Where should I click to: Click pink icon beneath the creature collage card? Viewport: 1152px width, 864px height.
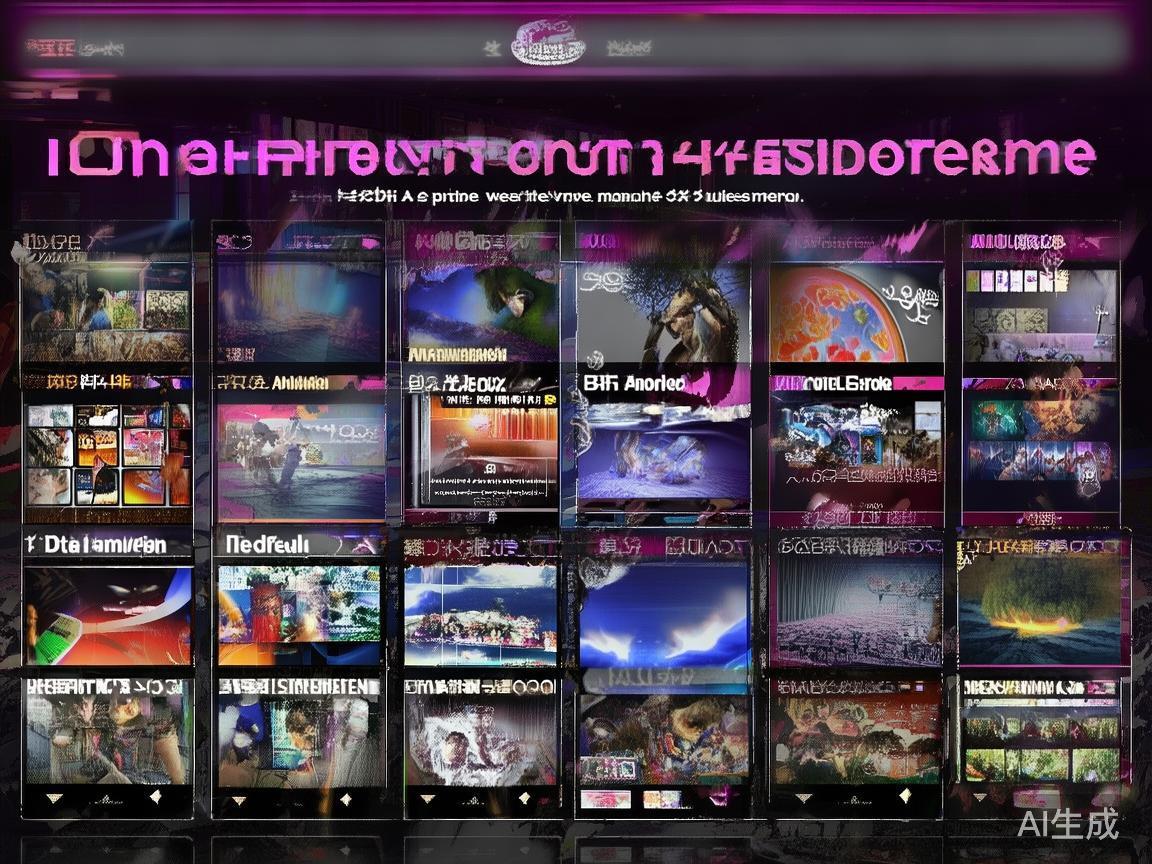pyautogui.click(x=718, y=797)
